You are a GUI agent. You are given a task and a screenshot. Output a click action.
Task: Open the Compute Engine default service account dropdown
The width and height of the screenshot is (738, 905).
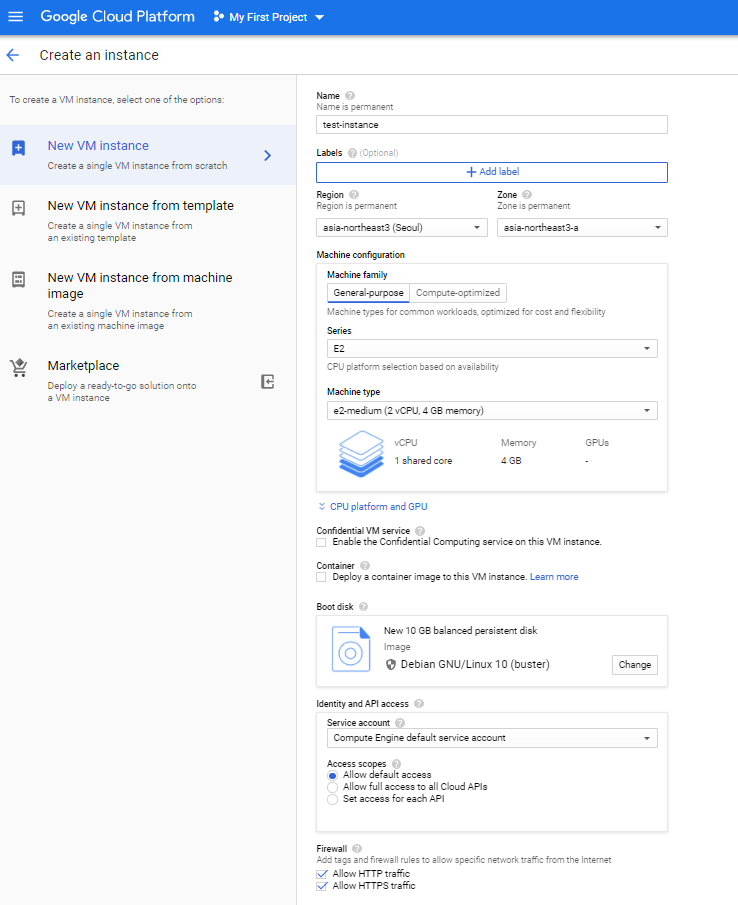pos(492,738)
